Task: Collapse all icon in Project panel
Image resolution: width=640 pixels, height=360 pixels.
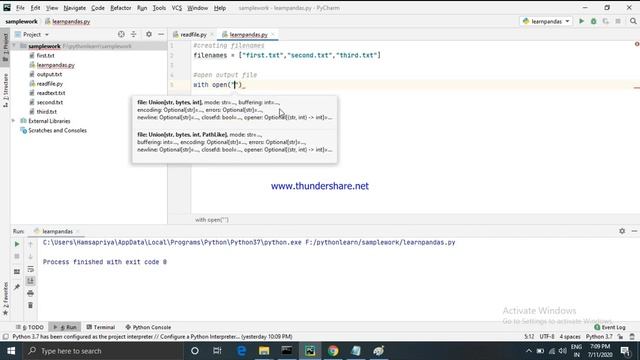Action: click(x=133, y=34)
